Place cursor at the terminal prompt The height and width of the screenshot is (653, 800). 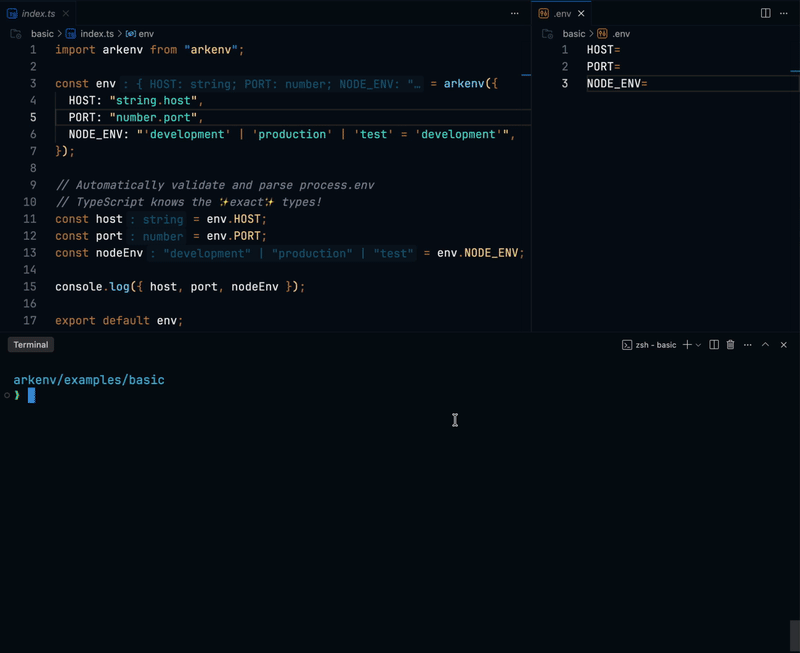[x=31, y=396]
